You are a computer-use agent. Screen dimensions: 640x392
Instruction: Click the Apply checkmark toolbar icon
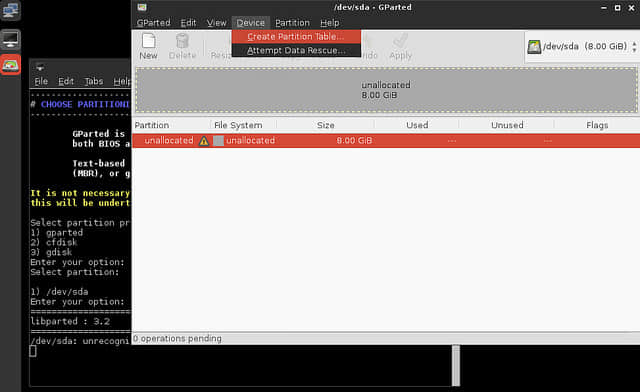click(x=400, y=41)
